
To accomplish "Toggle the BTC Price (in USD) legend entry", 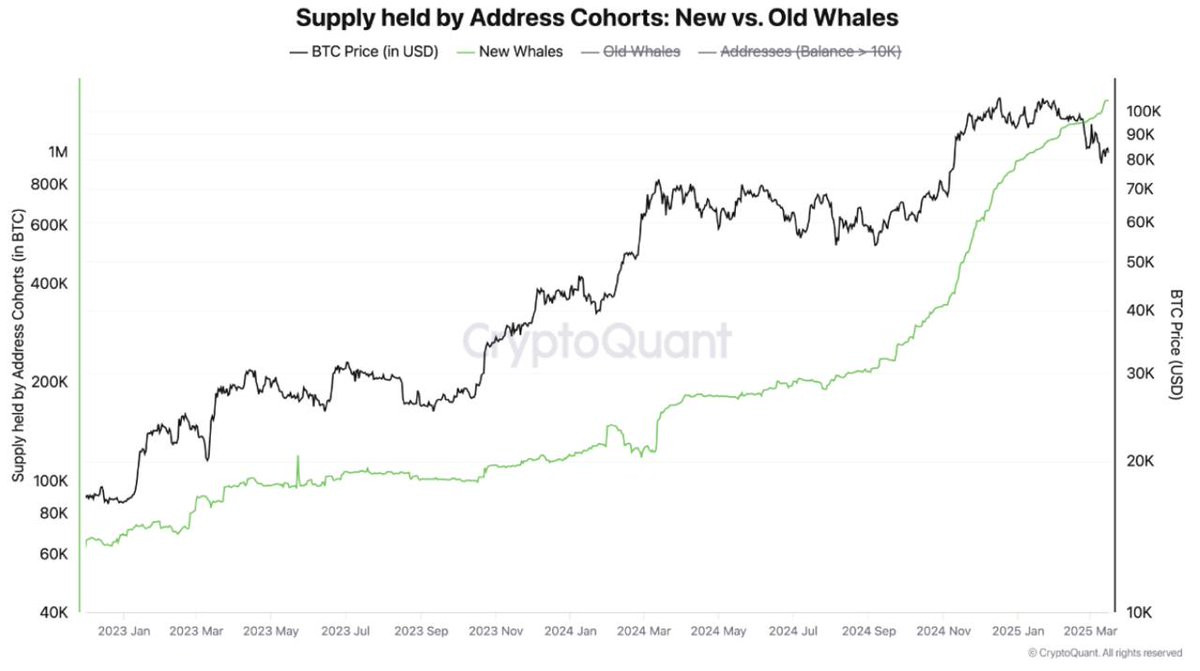I will [364, 51].
